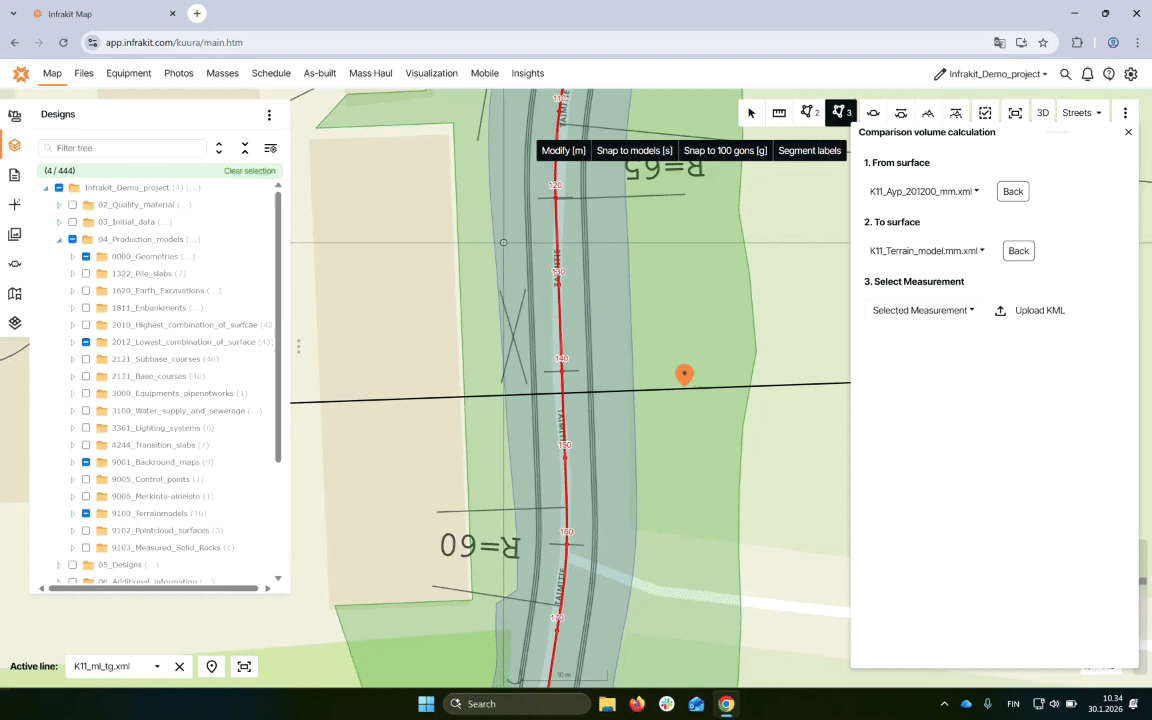Viewport: 1152px width, 720px height.
Task: Enable the 2121_Subbase_courses checkbox
Action: pos(86,359)
